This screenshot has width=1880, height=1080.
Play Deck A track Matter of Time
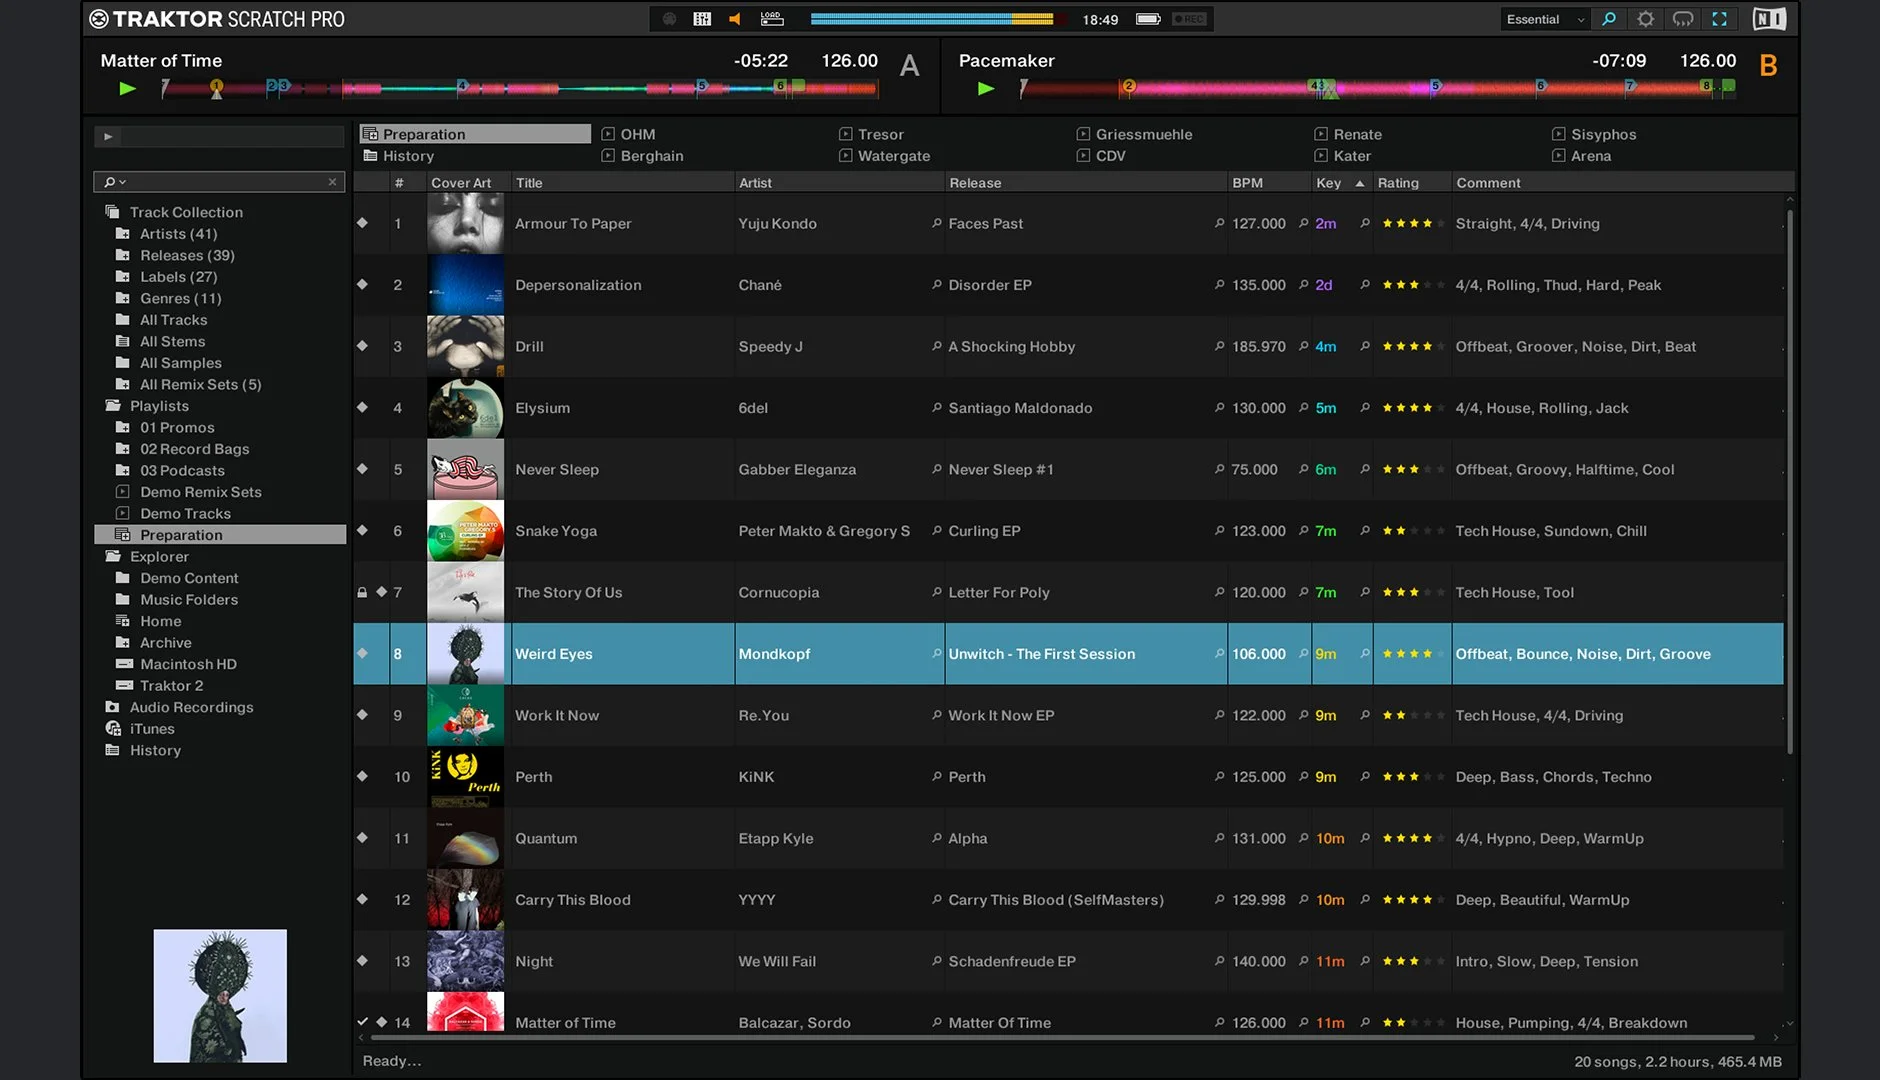click(x=127, y=88)
